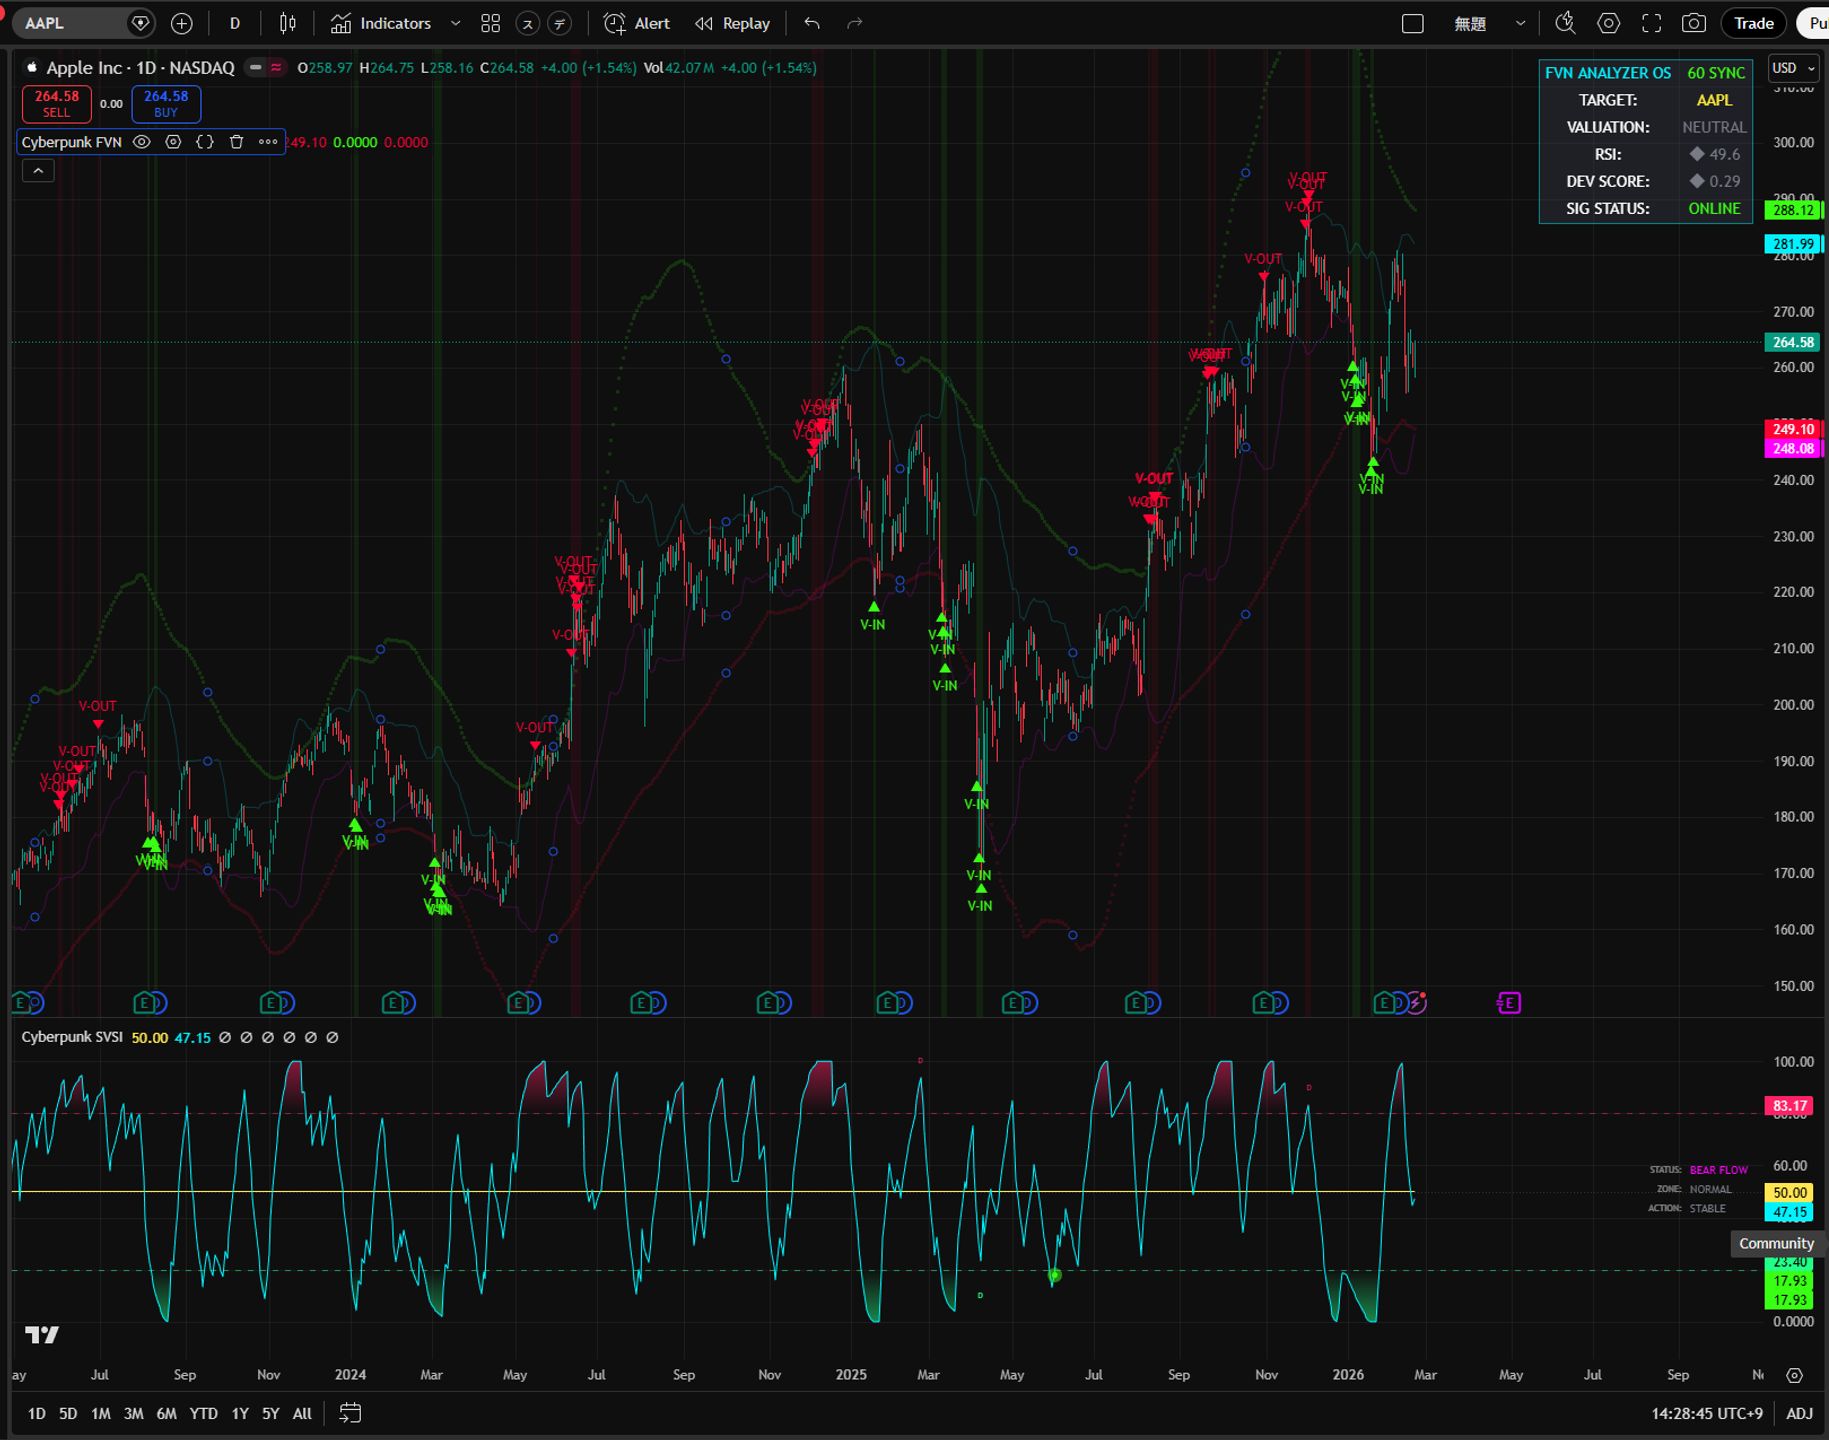Open the timezone menu showing 14:28:45 UTC+9
The height and width of the screenshot is (1440, 1829).
(x=1707, y=1413)
